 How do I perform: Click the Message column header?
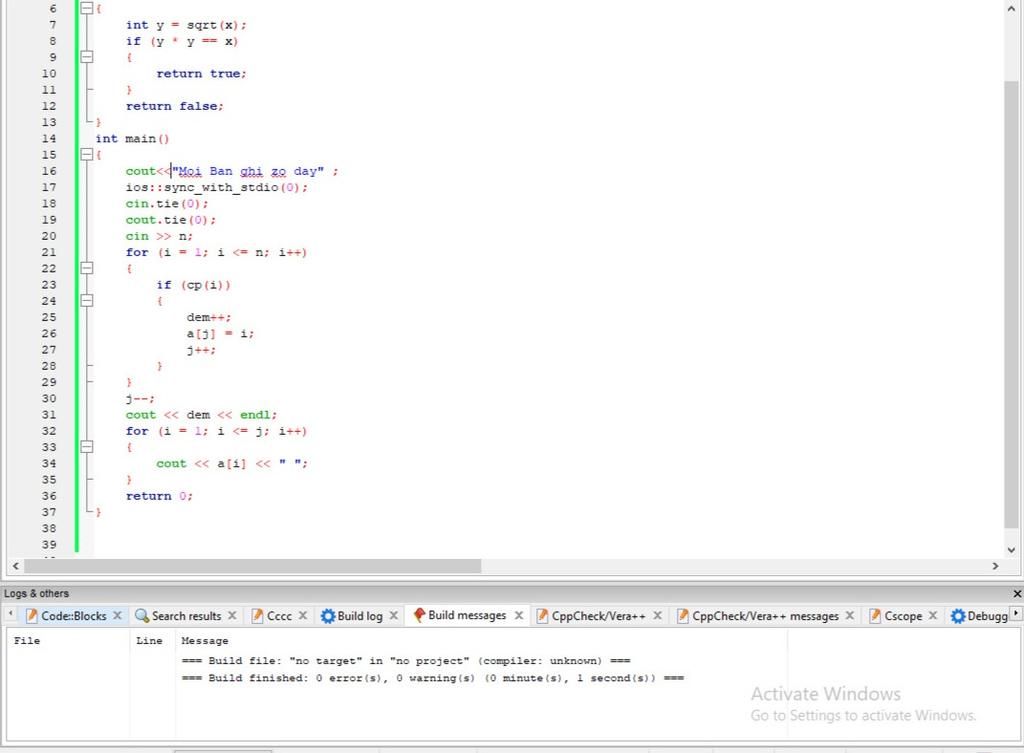point(205,641)
